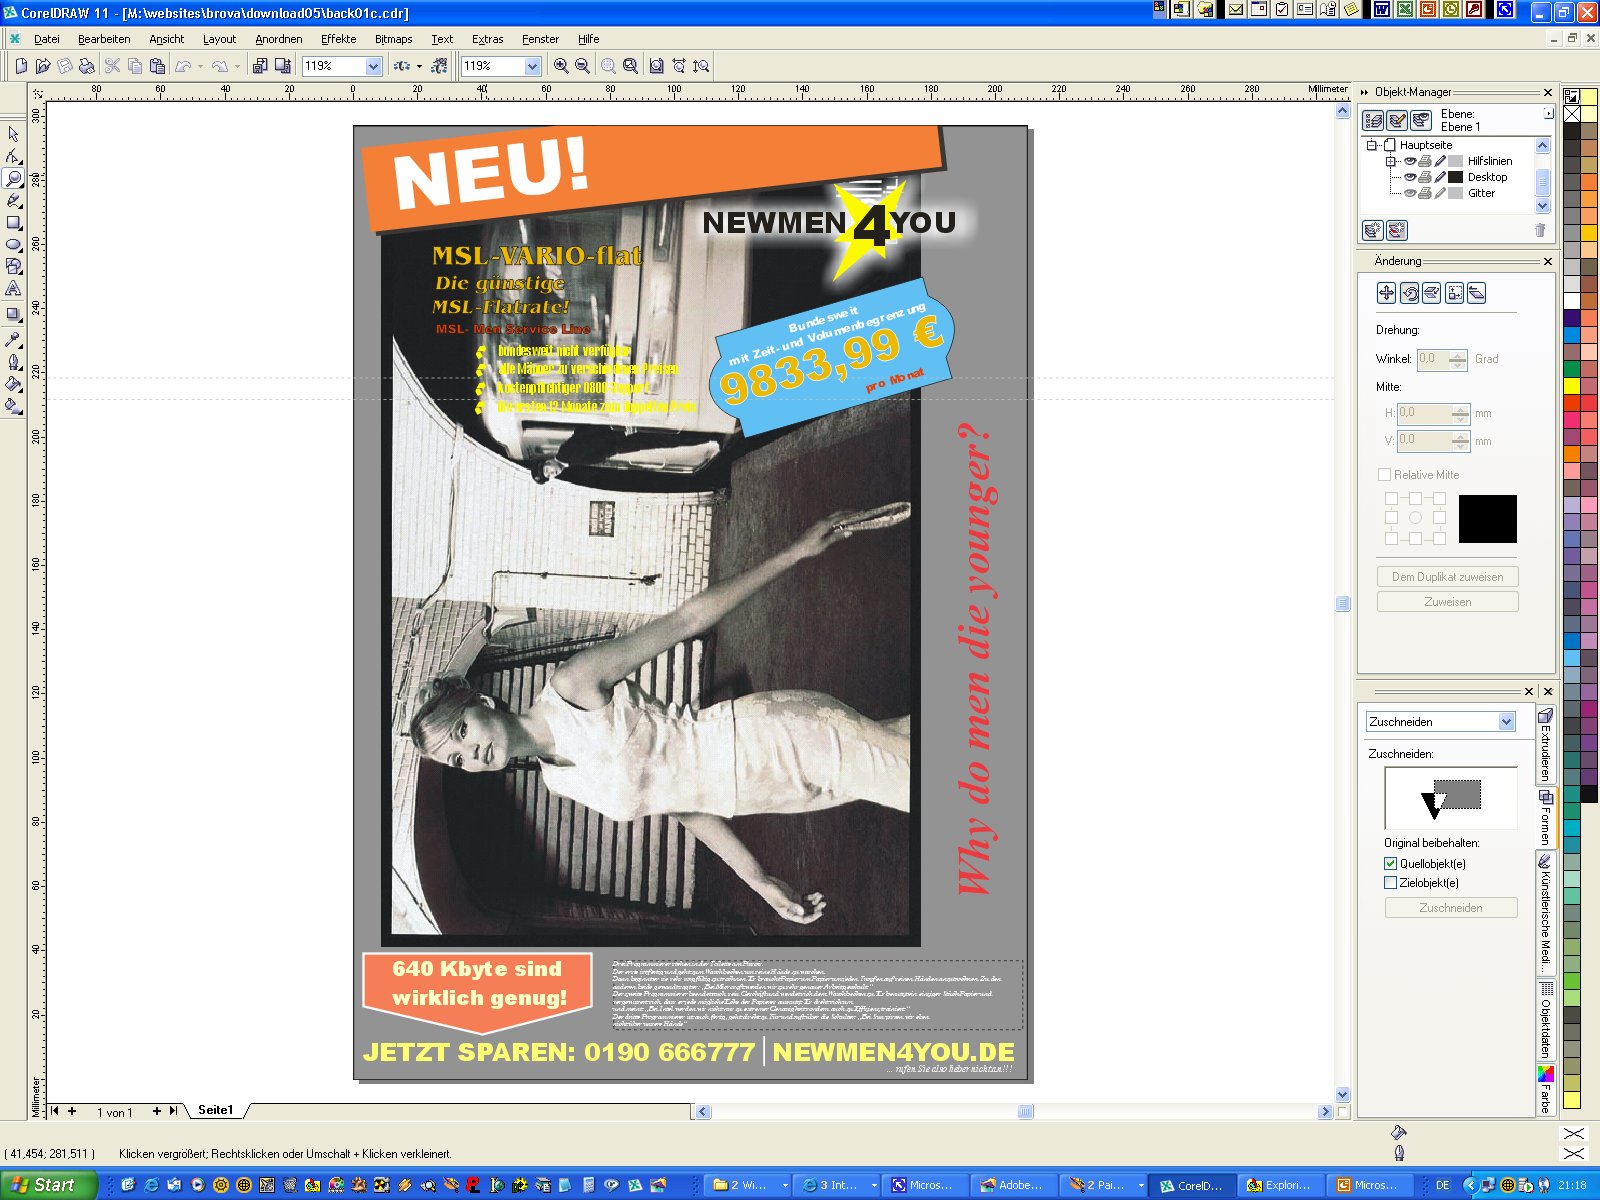Screen dimensions: 1600x1200
Task: Open the Objekt-Manager flyout arrow menu
Action: pyautogui.click(x=1548, y=113)
